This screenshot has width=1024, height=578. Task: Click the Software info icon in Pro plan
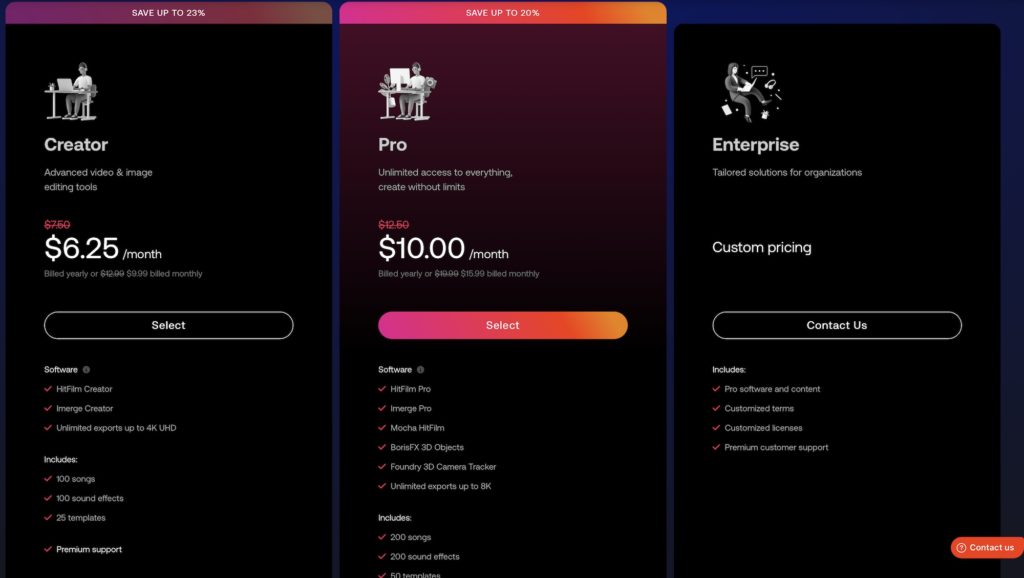(421, 370)
